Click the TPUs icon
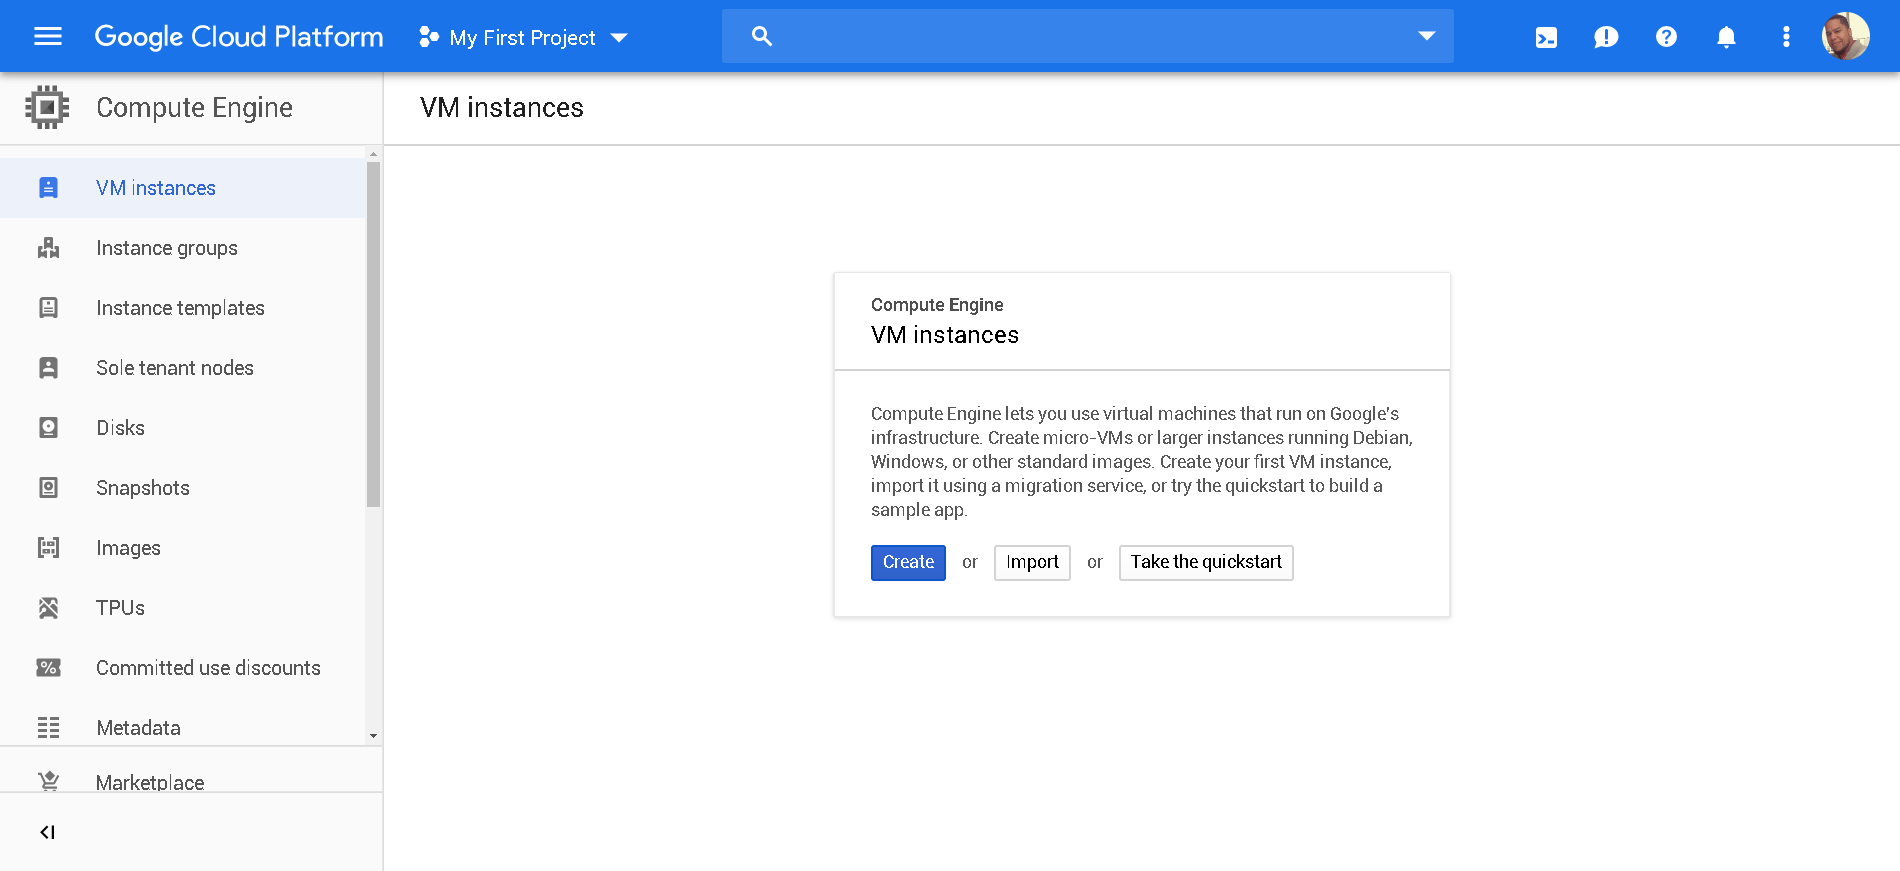Viewport: 1900px width, 871px height. (x=48, y=608)
